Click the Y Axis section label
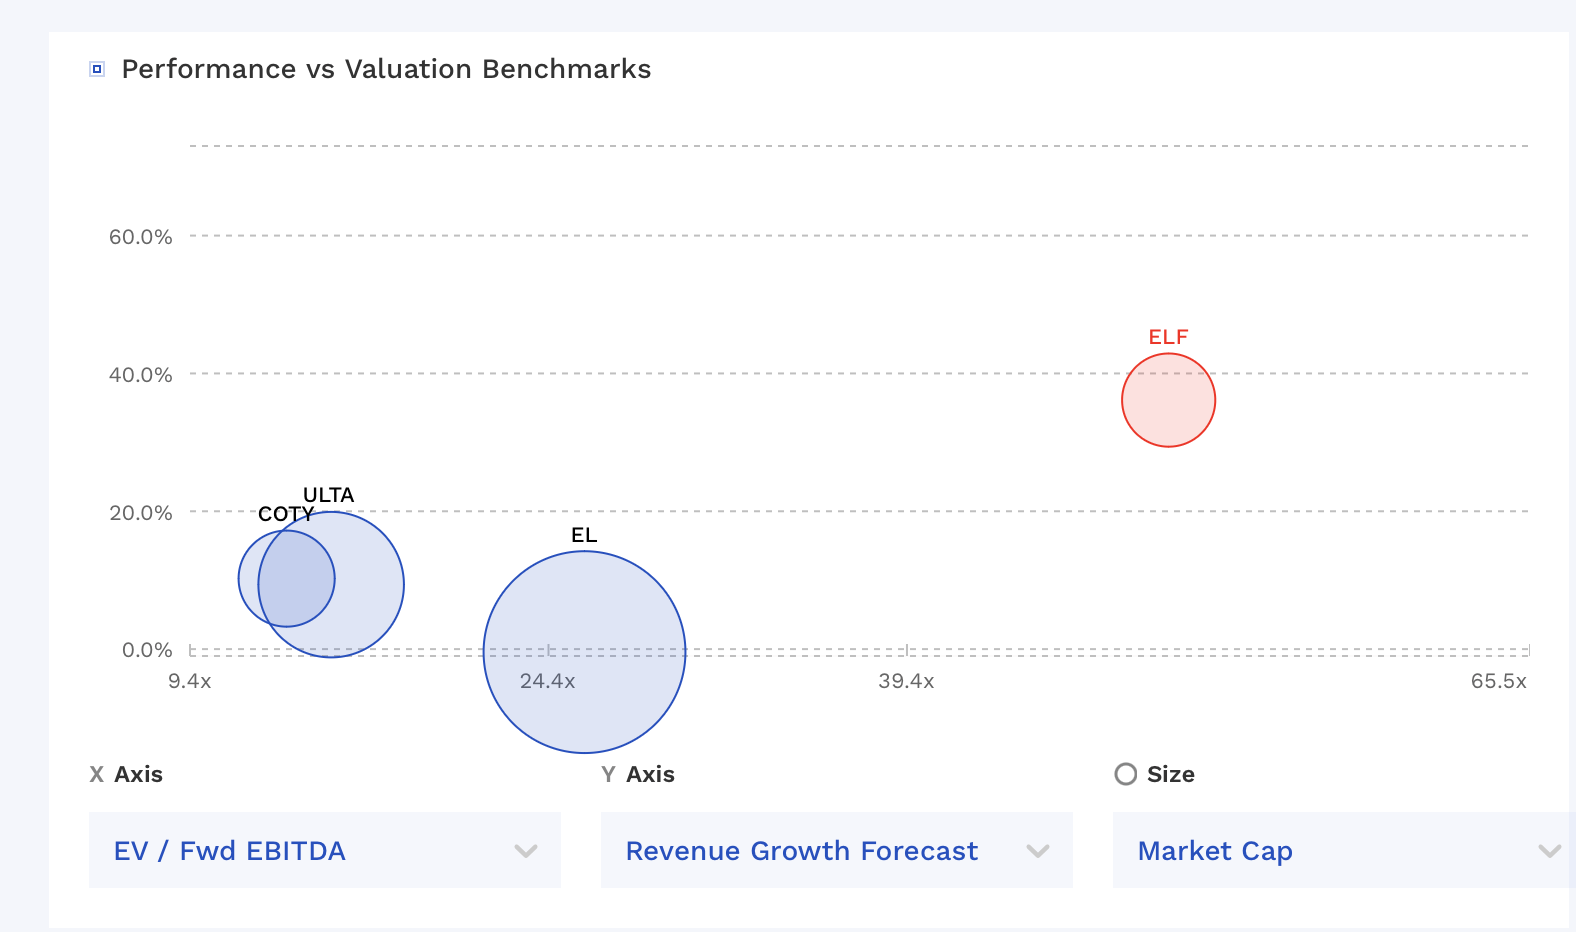 [x=639, y=773]
